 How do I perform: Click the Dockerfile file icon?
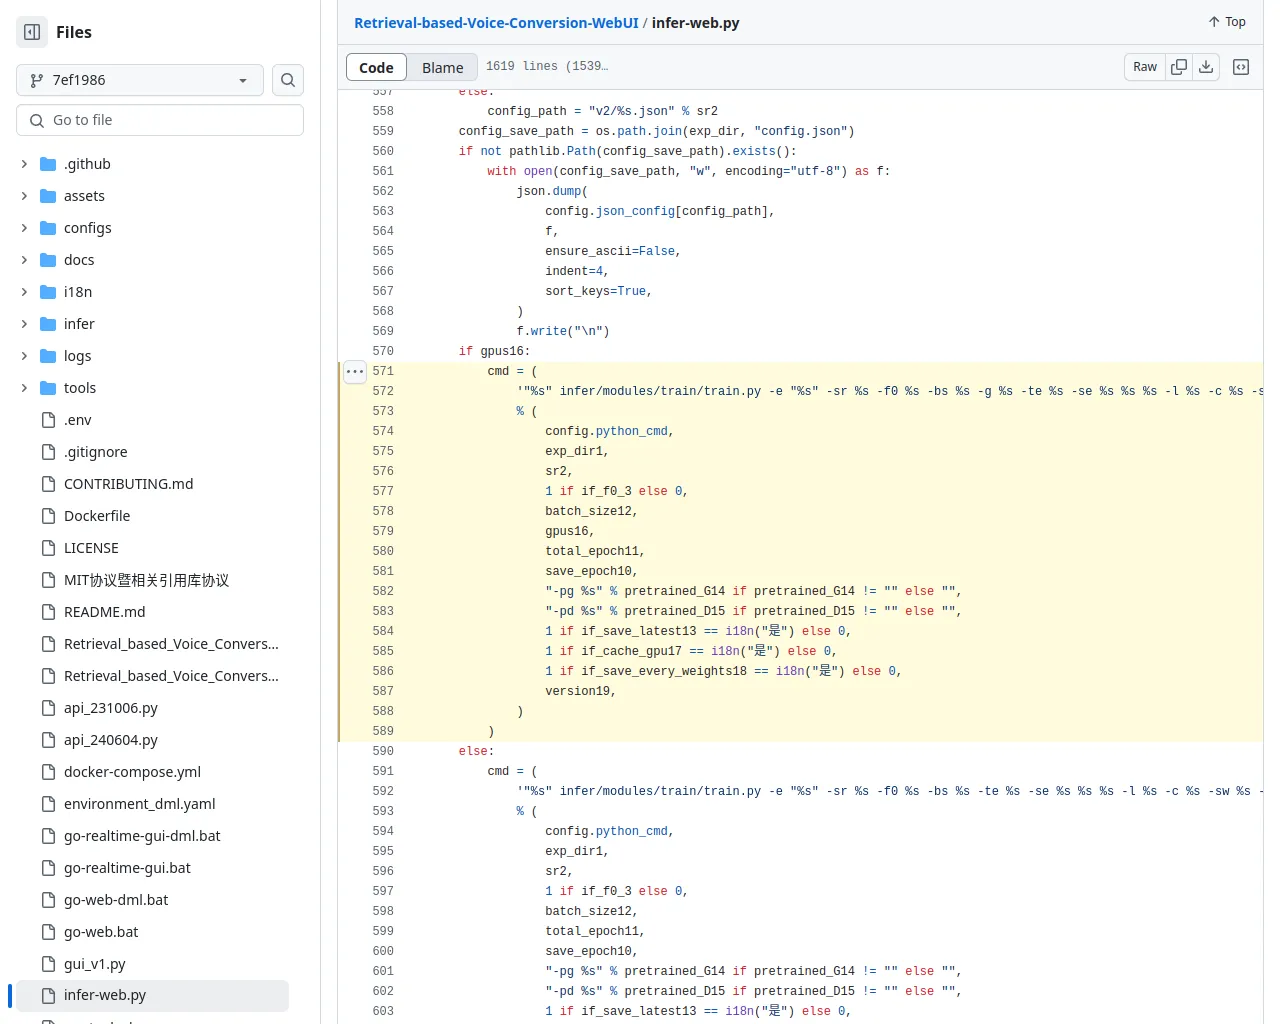[x=48, y=516]
